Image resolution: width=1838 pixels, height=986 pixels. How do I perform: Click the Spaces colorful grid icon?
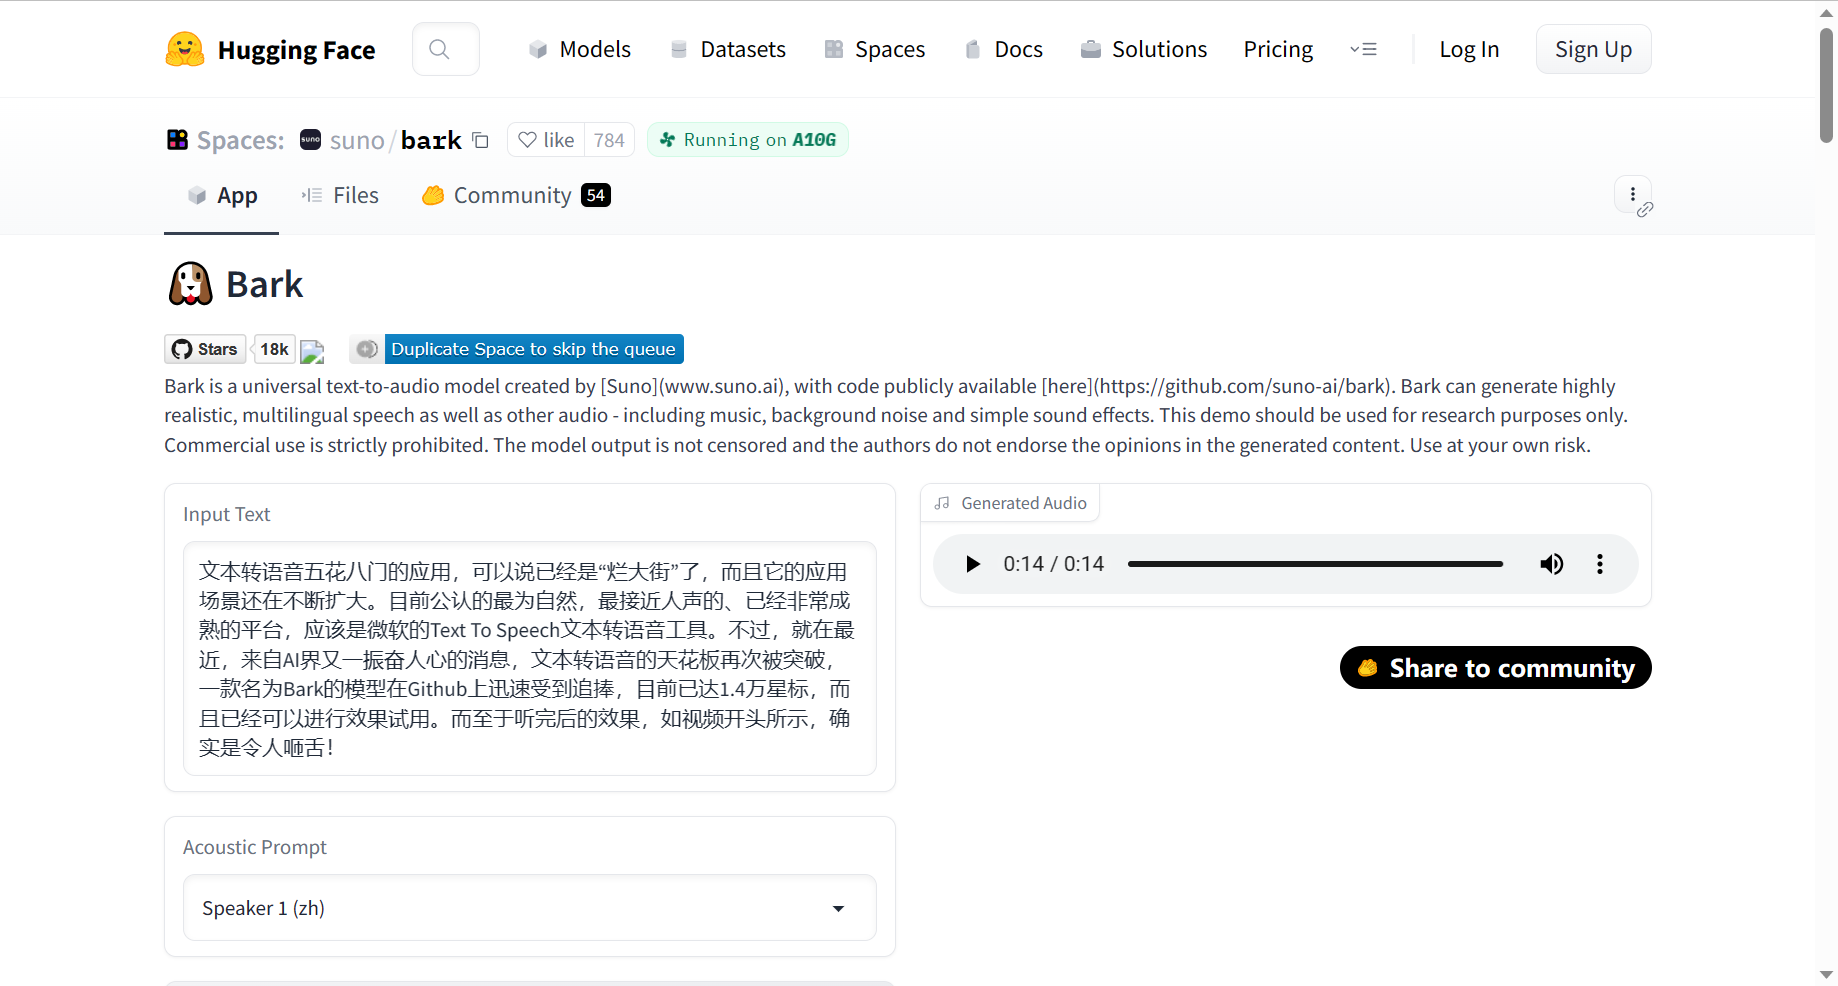click(177, 140)
